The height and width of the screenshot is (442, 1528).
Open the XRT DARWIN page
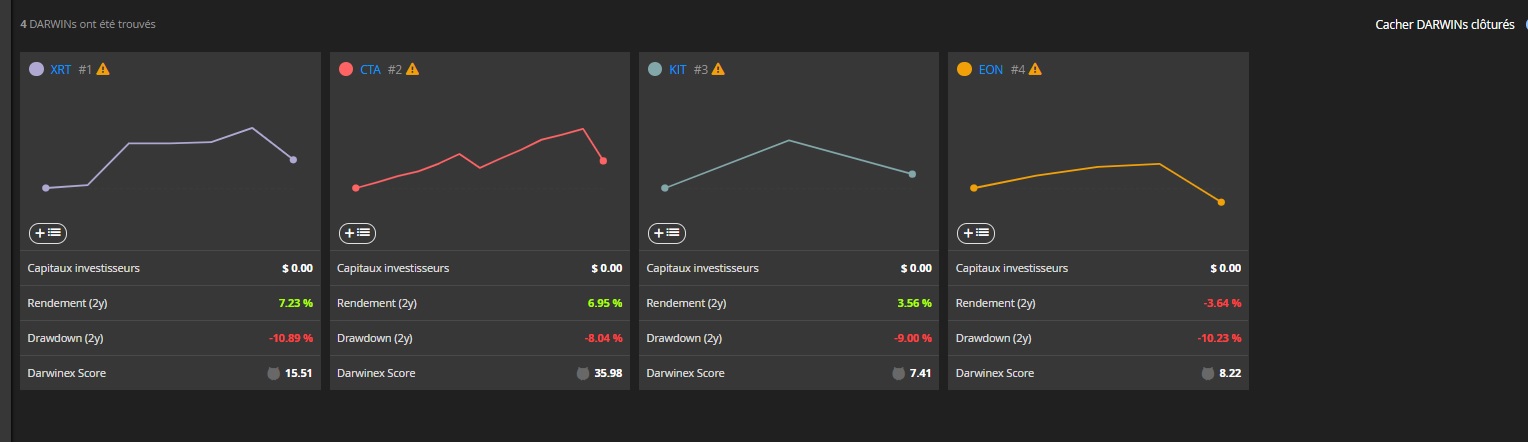[x=60, y=69]
